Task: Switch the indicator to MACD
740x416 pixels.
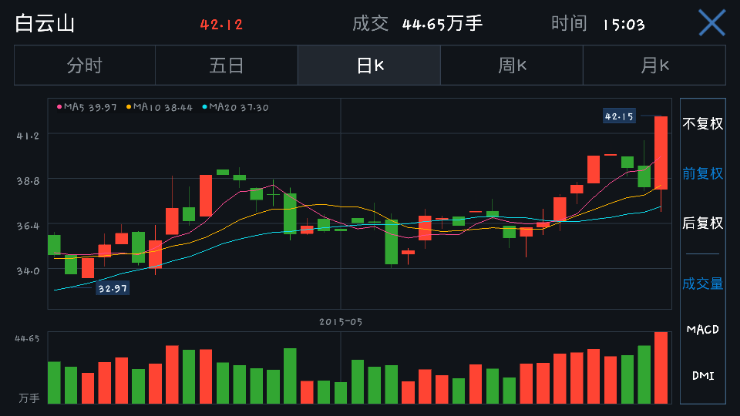Action: (702, 329)
